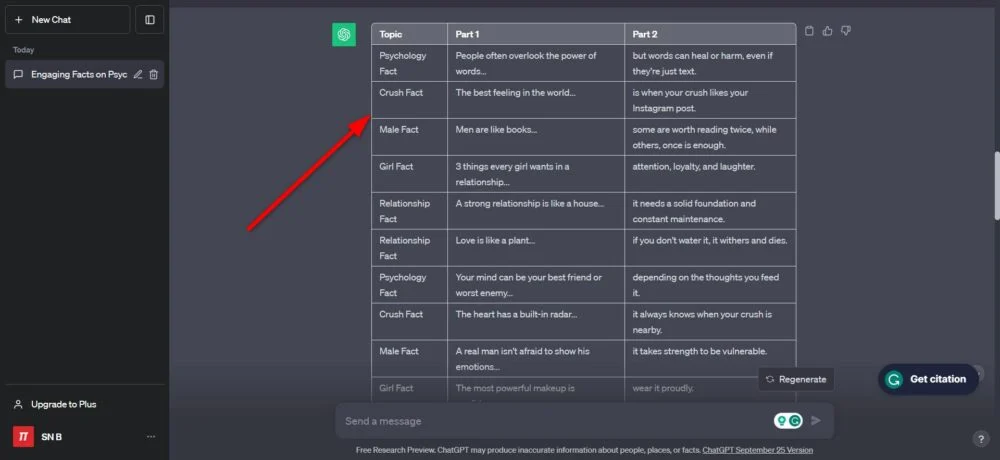The image size is (1000, 460).
Task: Open the three-dot menu beside SN B
Action: pos(151,436)
